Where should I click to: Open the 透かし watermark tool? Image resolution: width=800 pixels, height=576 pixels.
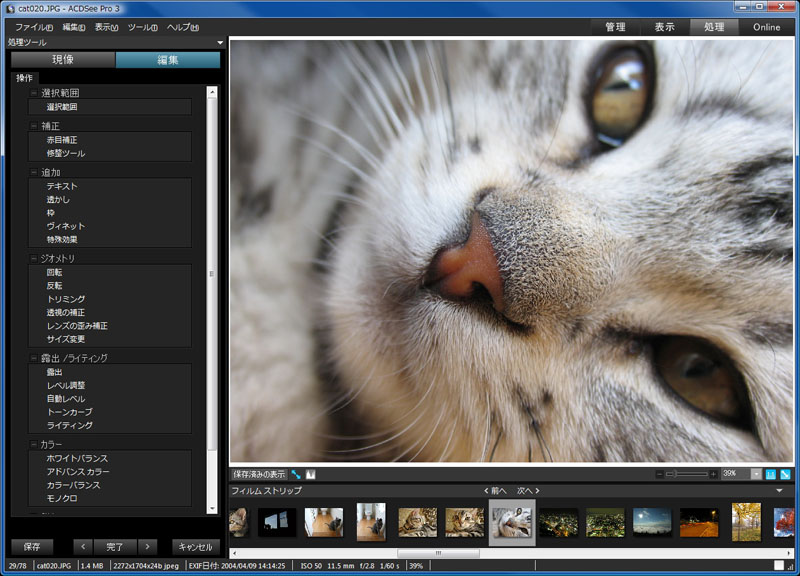coord(58,199)
